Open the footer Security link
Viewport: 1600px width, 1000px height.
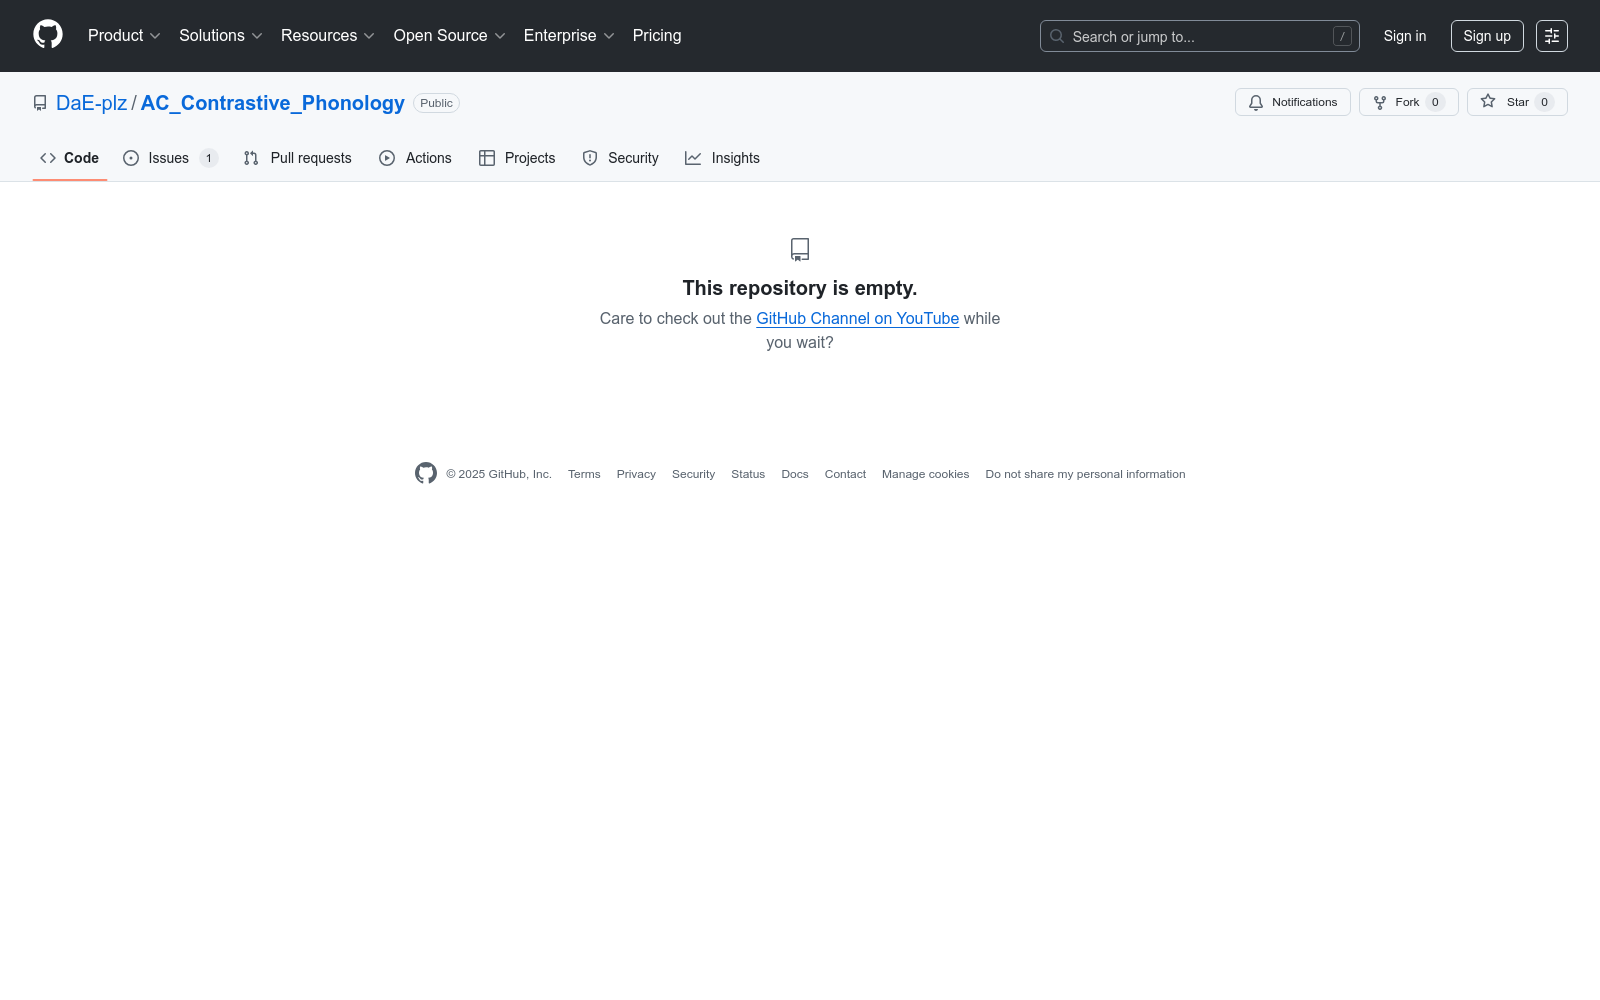pyautogui.click(x=693, y=474)
